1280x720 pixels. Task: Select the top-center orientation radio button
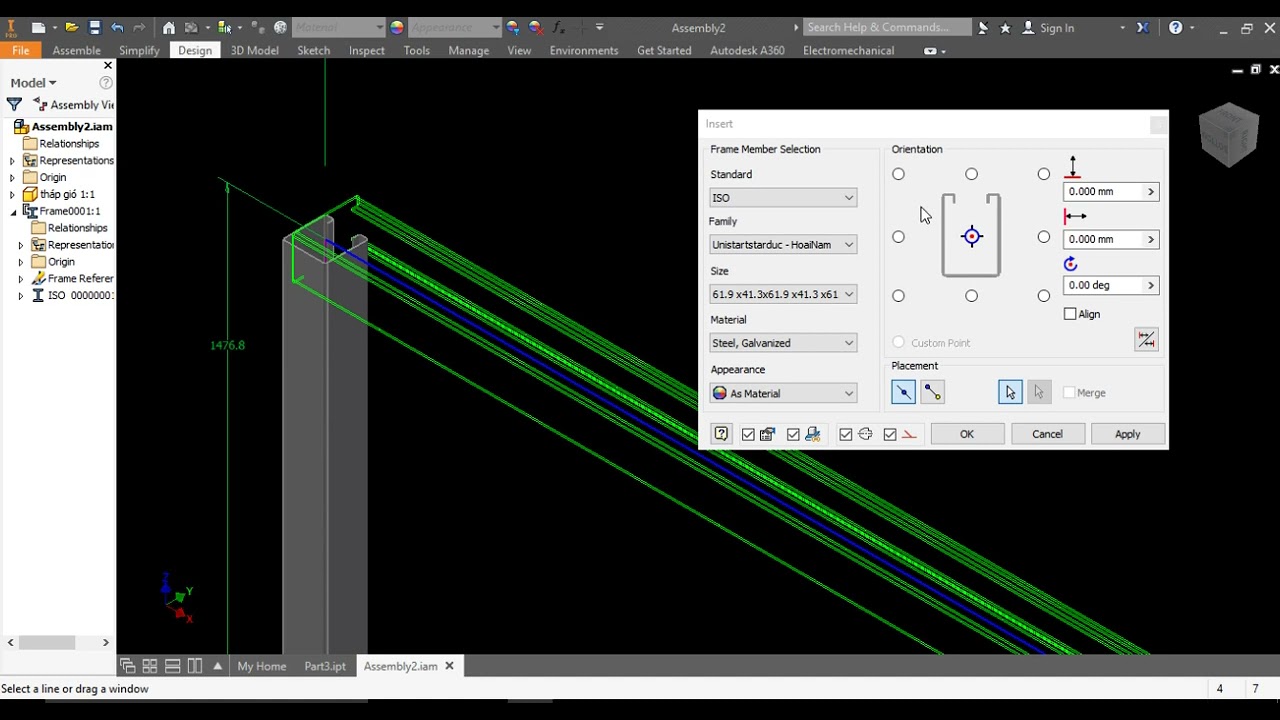coord(971,174)
